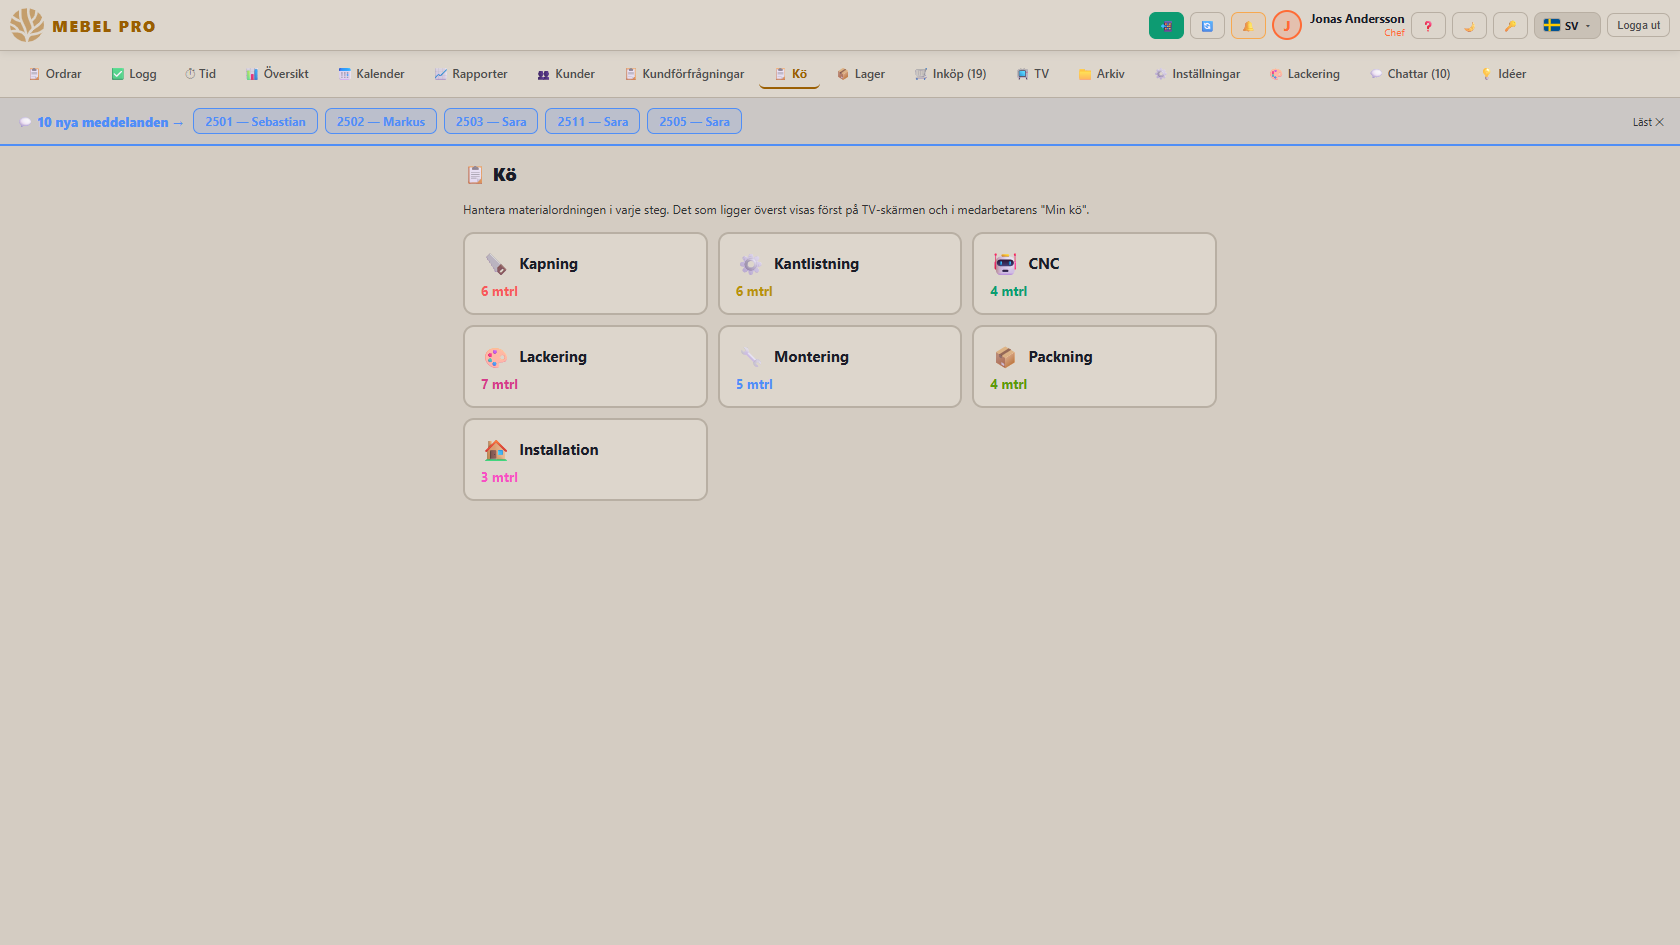Open message chip 2502 — Markus
The width and height of the screenshot is (1680, 945).
pos(381,122)
